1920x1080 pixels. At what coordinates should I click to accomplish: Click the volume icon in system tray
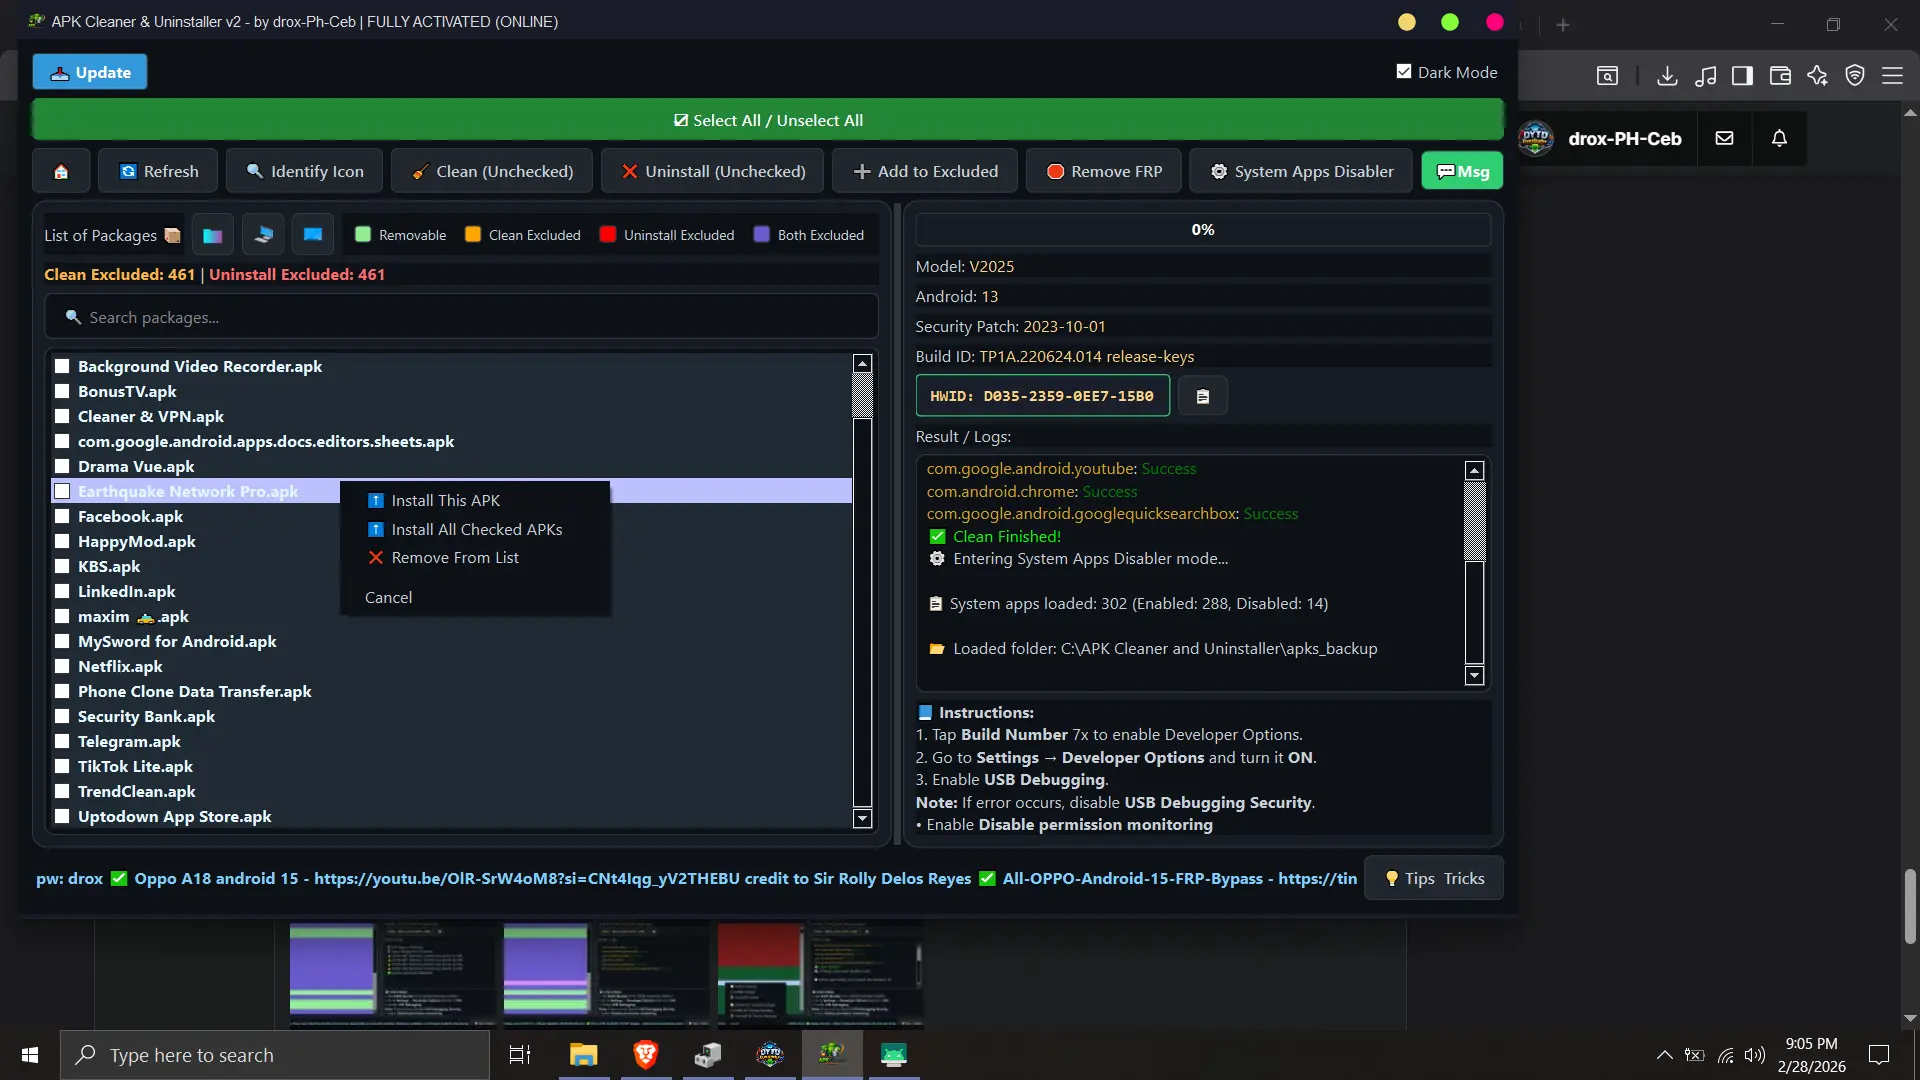coord(1754,1055)
